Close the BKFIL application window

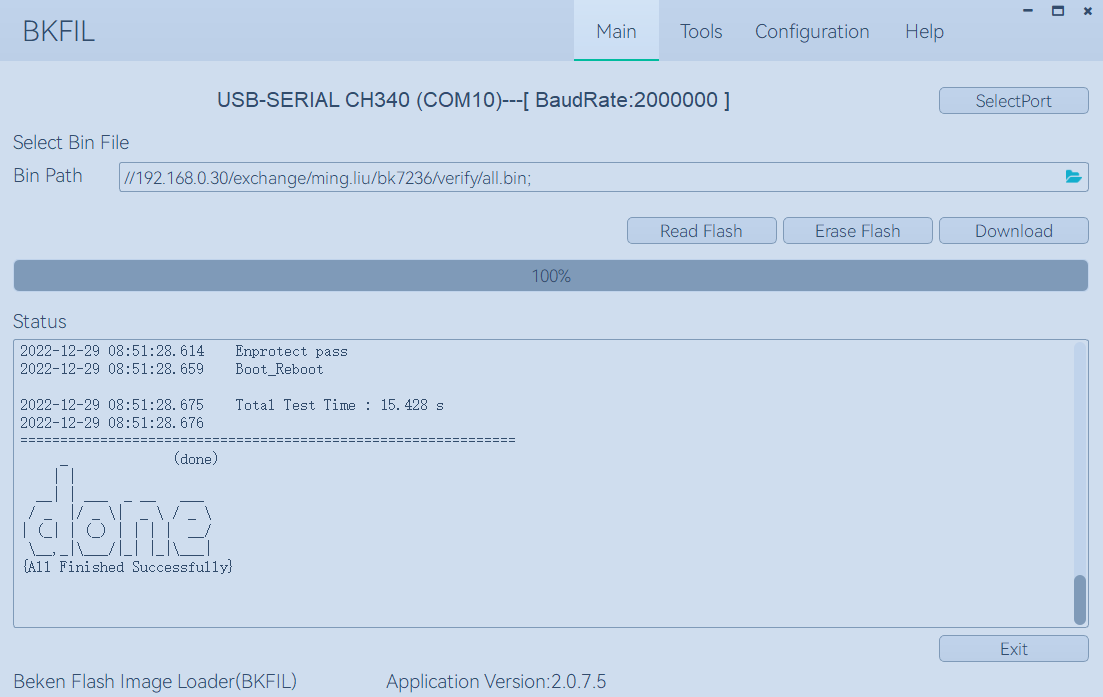click(x=1088, y=10)
